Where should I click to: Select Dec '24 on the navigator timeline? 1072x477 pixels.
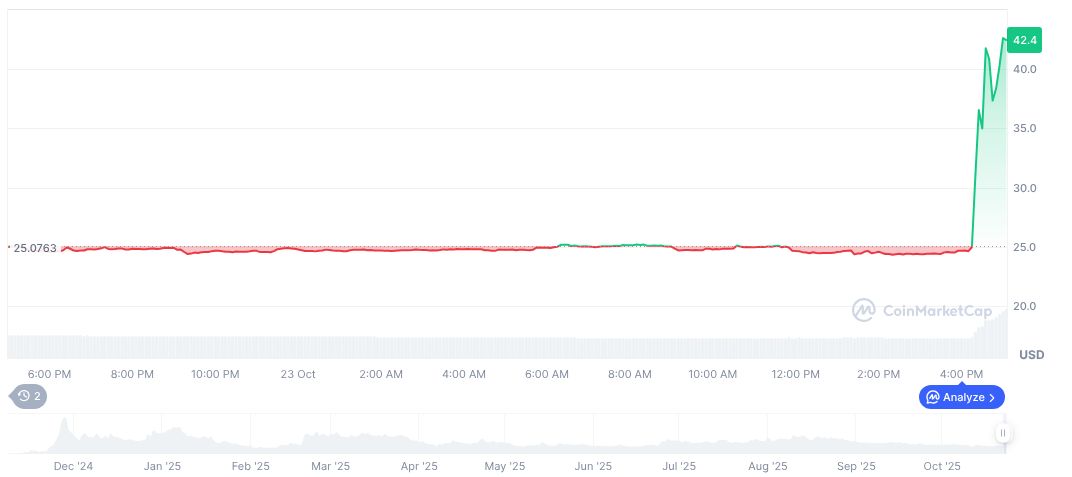[x=73, y=466]
